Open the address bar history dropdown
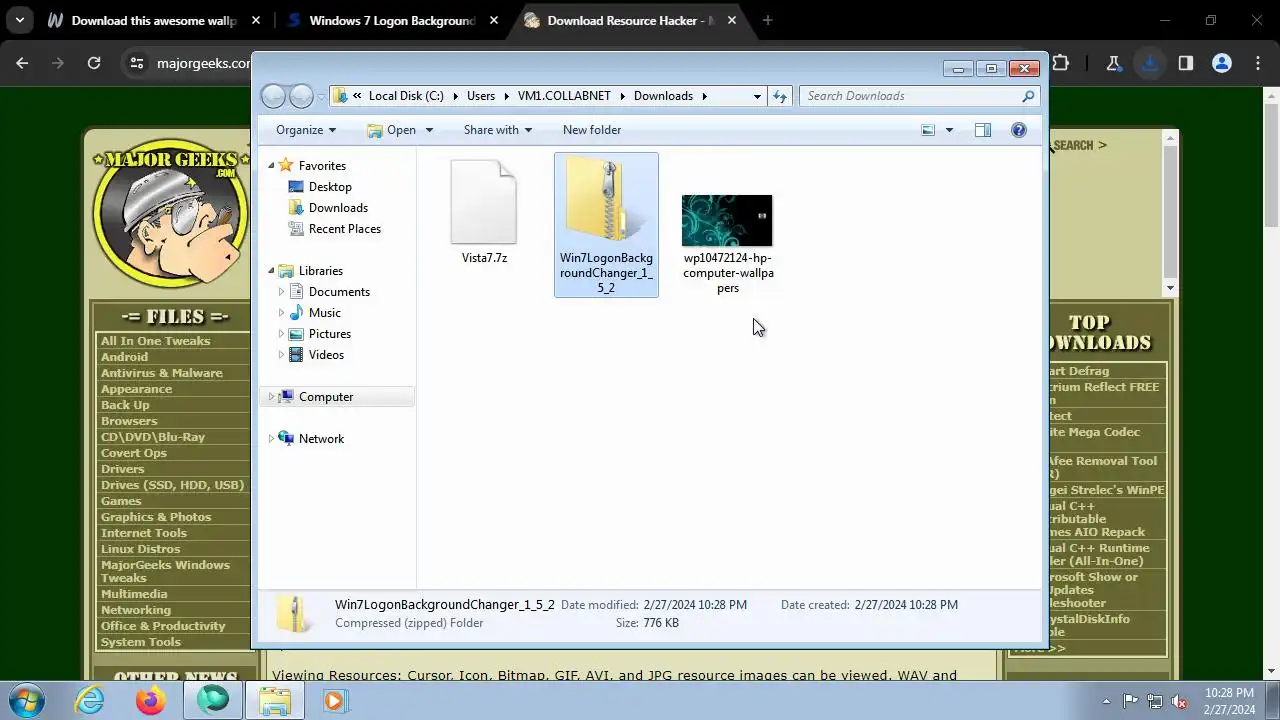 point(757,96)
